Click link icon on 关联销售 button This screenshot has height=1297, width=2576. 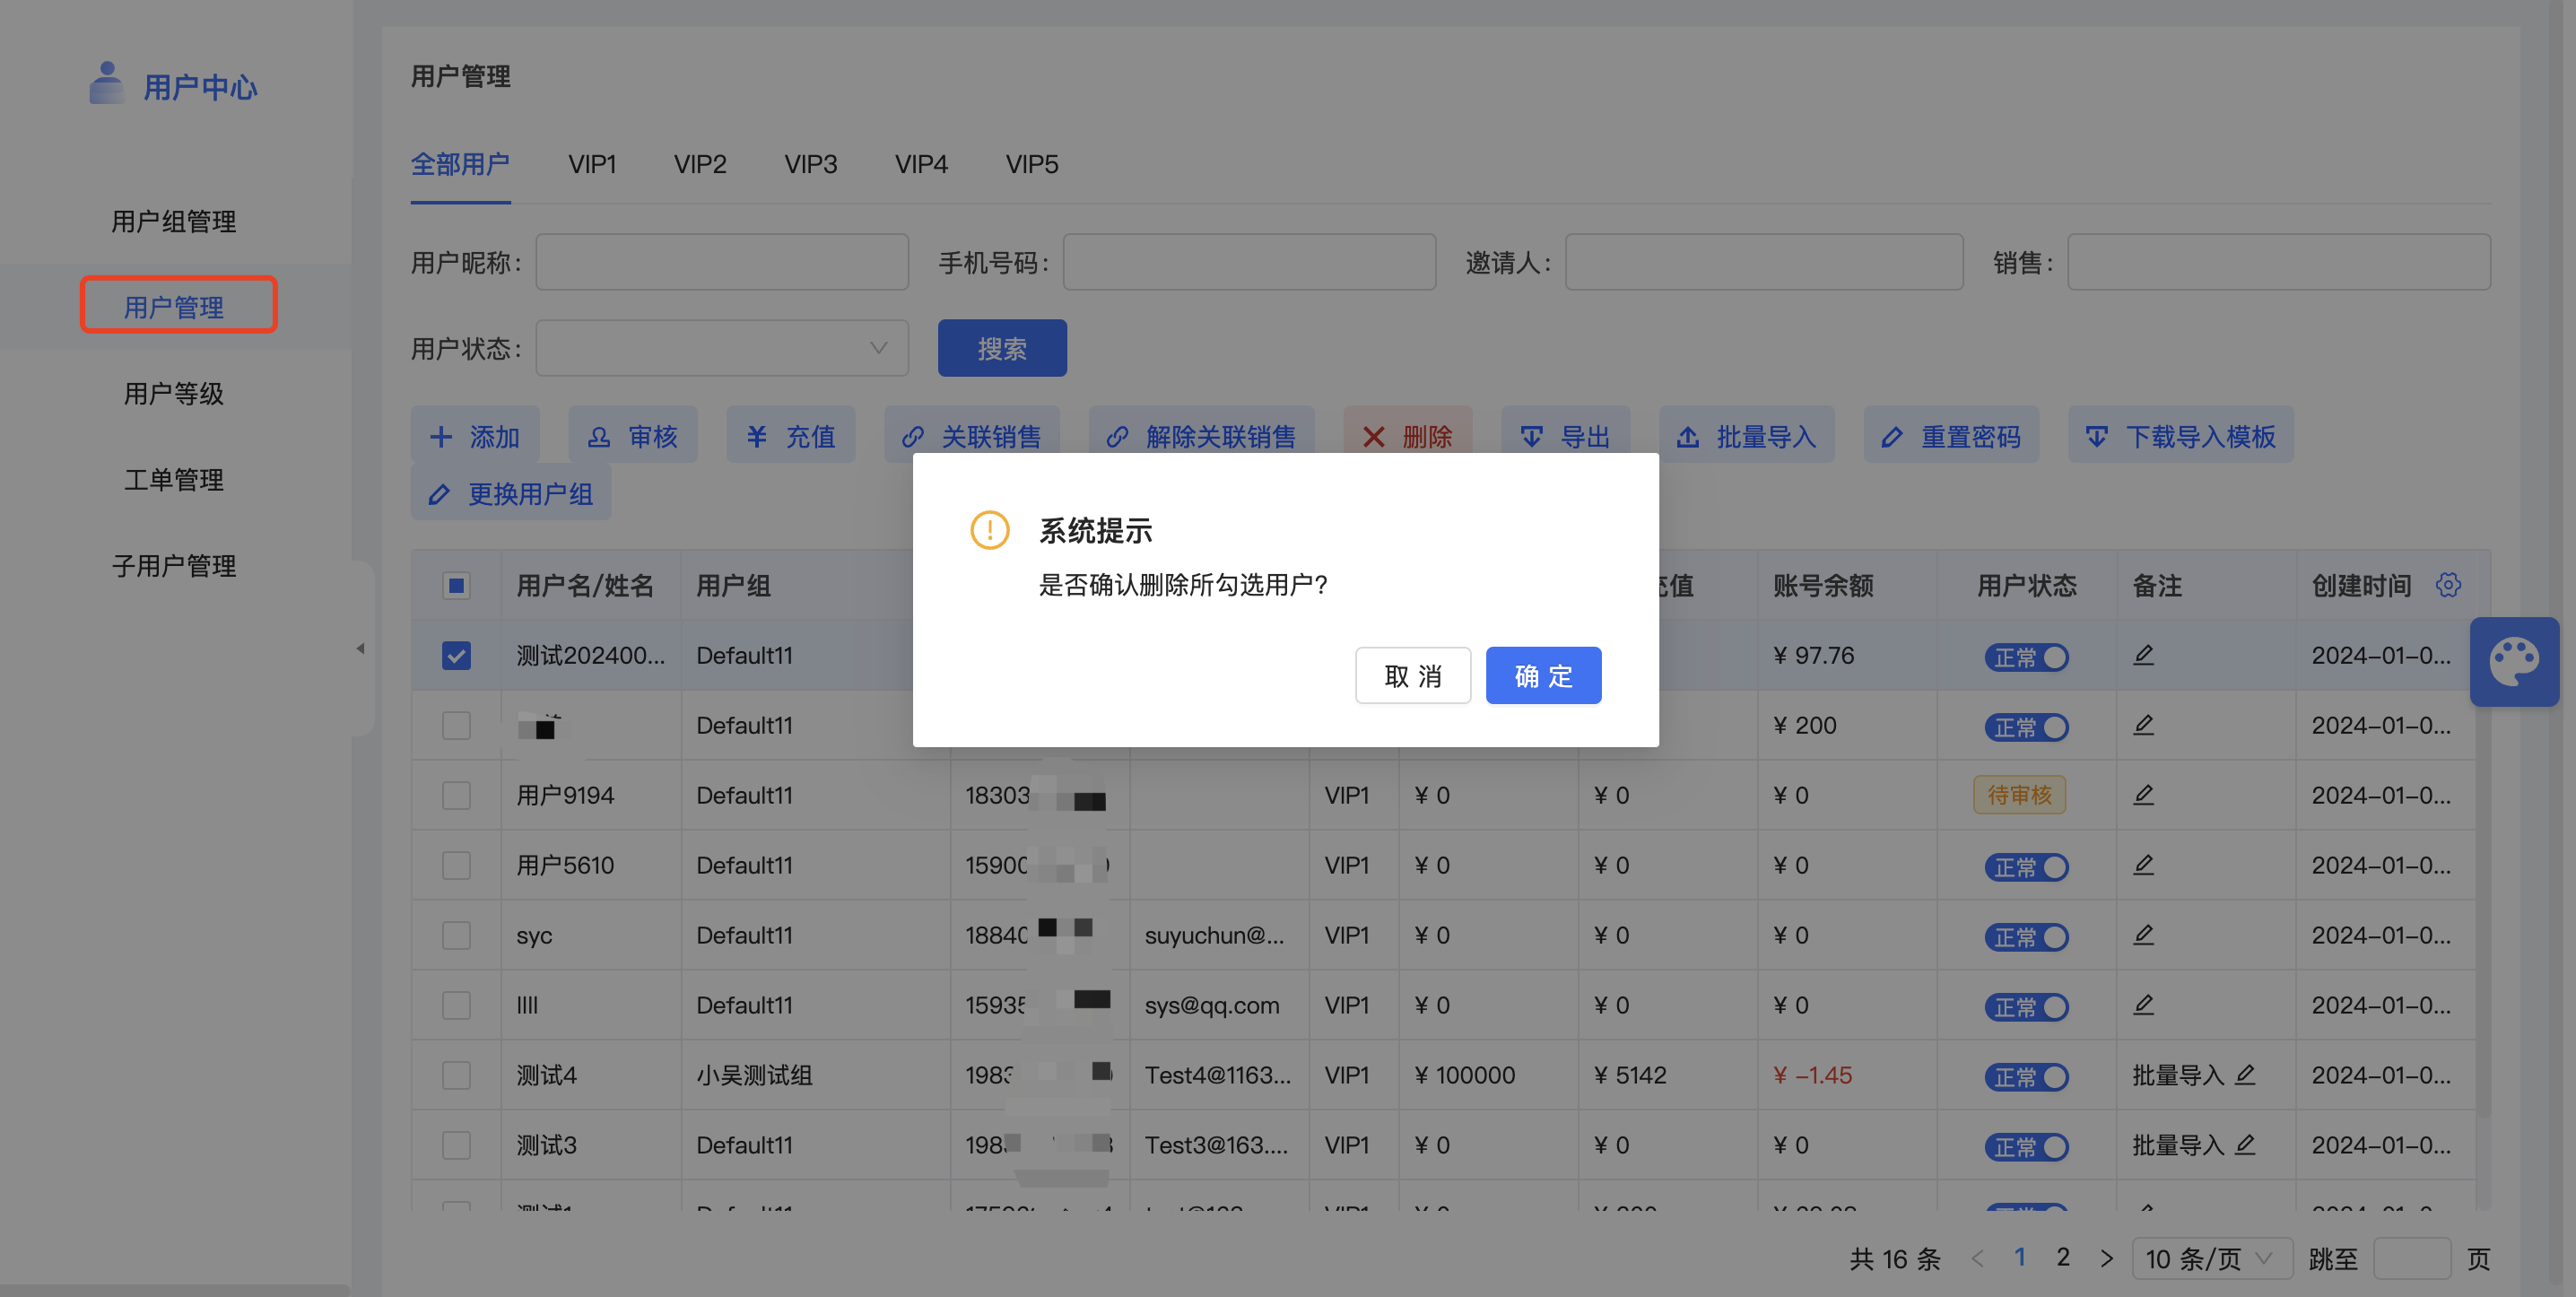tap(913, 436)
